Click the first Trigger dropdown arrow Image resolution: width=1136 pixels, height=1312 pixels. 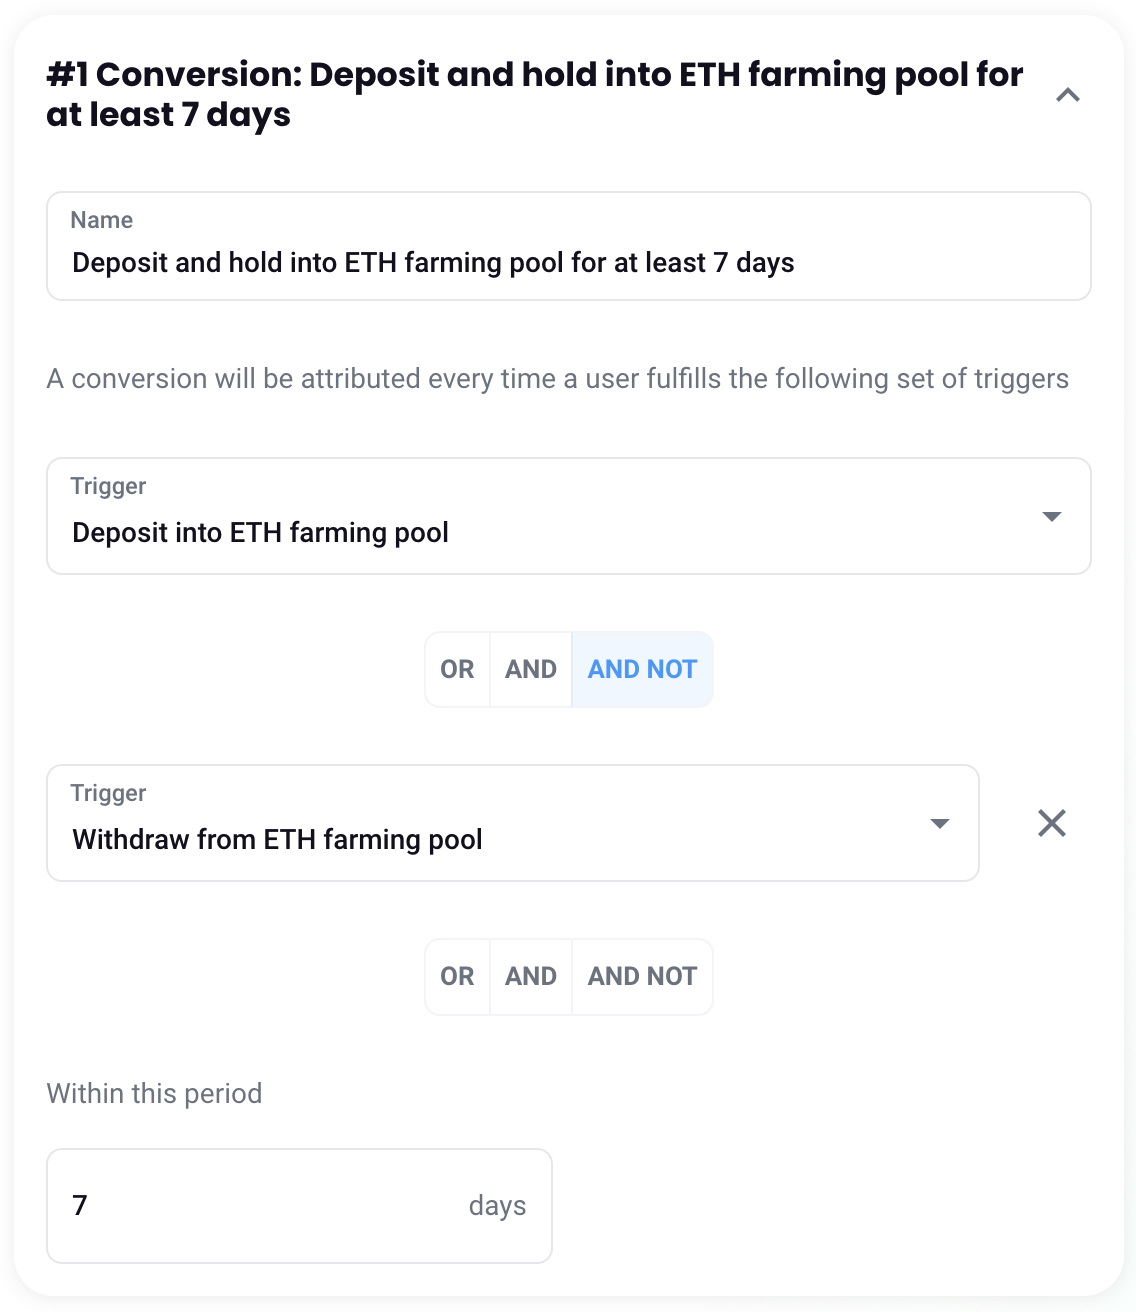point(1051,517)
